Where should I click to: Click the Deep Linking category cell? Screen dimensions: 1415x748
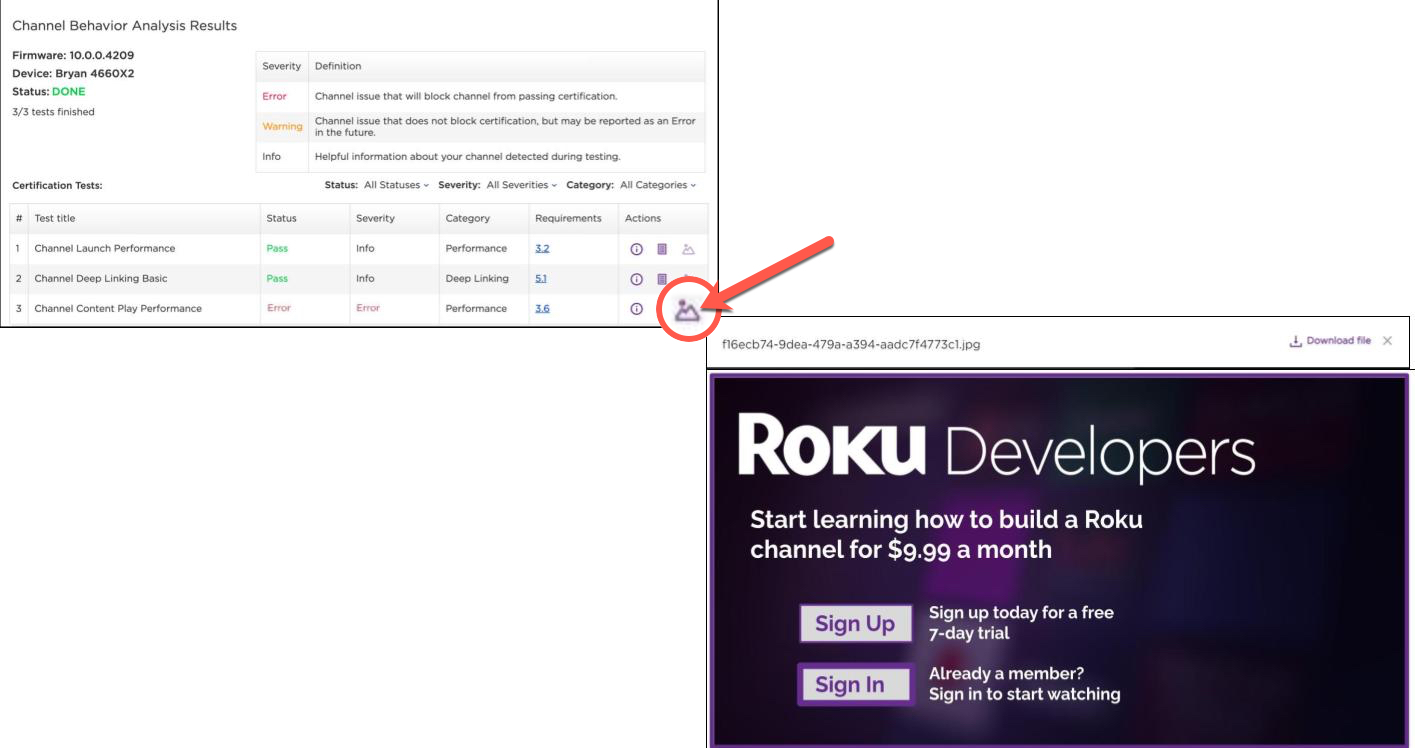pos(477,278)
